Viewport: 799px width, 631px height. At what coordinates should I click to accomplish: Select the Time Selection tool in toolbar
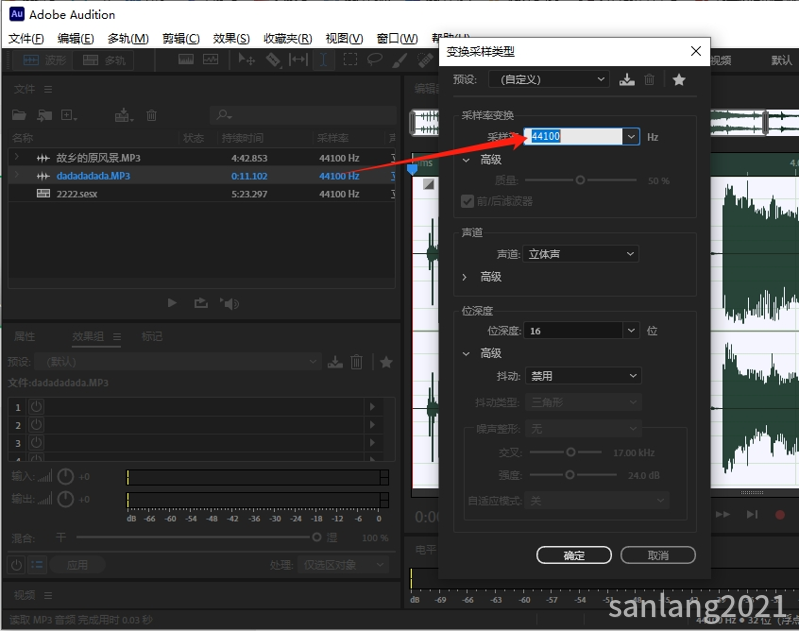tap(323, 60)
